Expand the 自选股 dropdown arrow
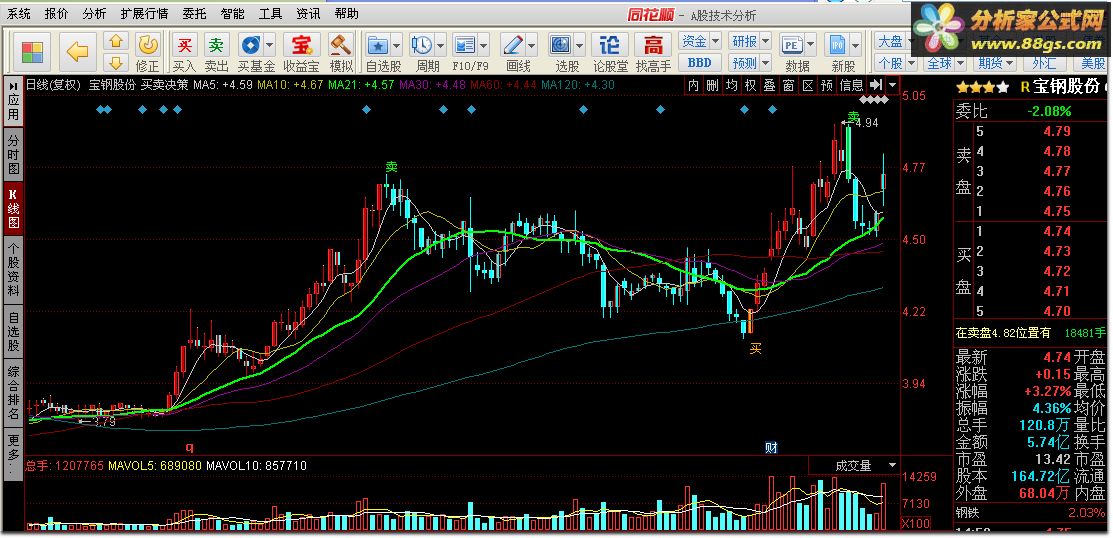Viewport: 1113px width, 538px height. (396, 46)
